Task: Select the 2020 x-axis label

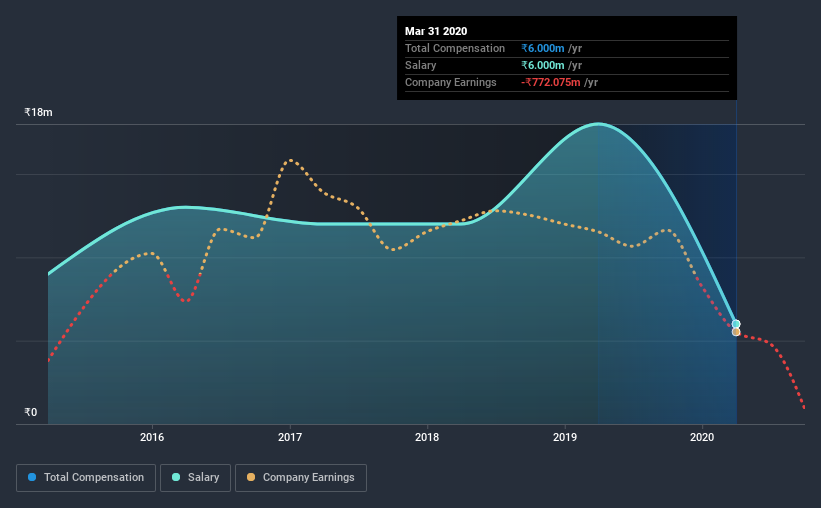Action: pyautogui.click(x=702, y=437)
